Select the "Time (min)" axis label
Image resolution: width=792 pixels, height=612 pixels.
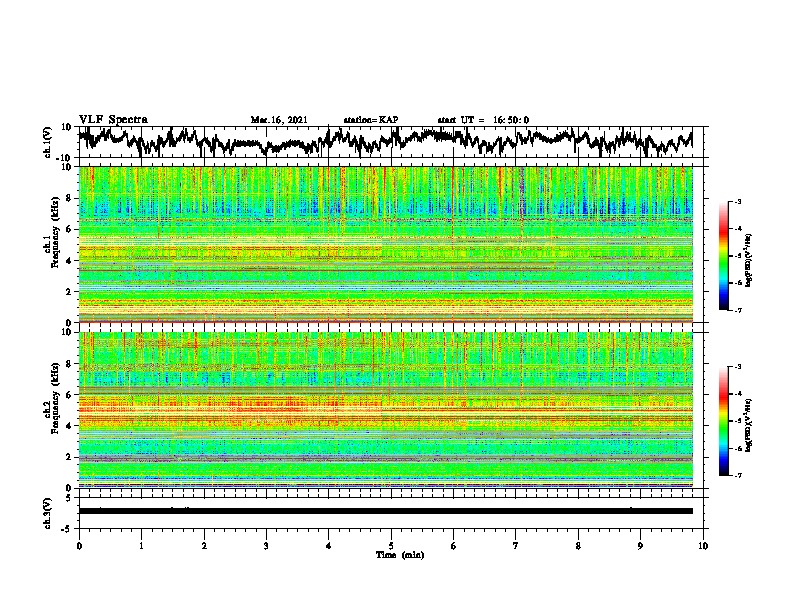400,555
